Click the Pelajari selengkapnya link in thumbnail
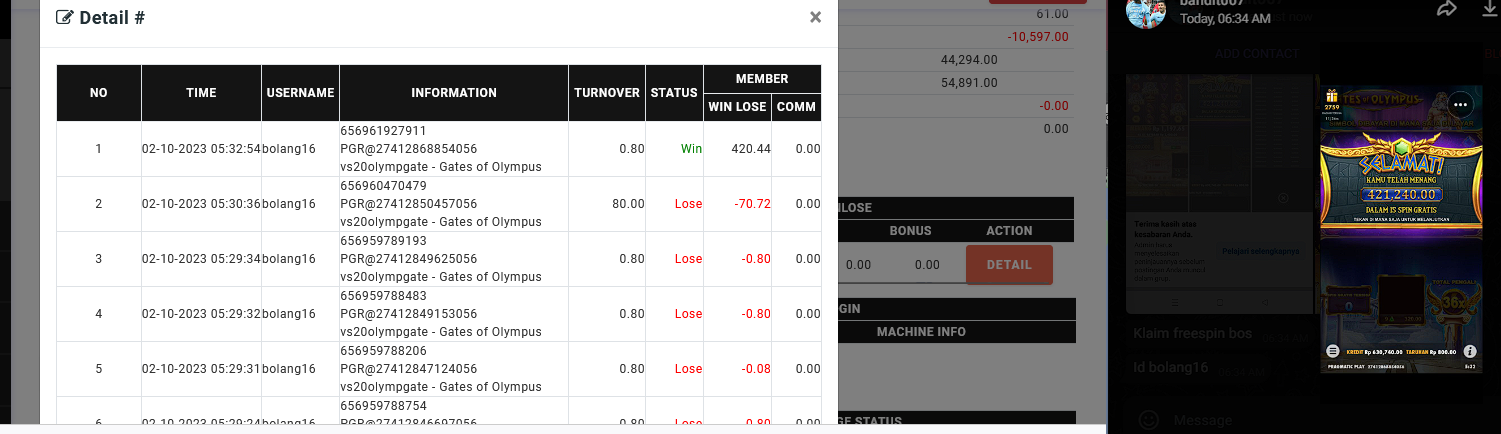1501x434 pixels. [1261, 251]
